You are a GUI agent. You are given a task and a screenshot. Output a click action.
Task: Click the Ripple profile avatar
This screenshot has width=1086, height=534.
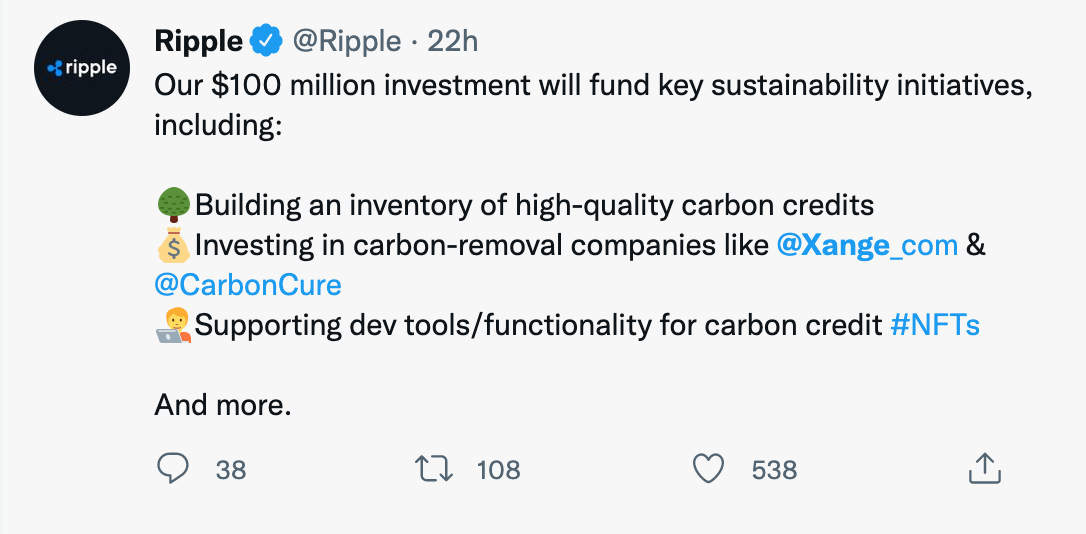[83, 68]
